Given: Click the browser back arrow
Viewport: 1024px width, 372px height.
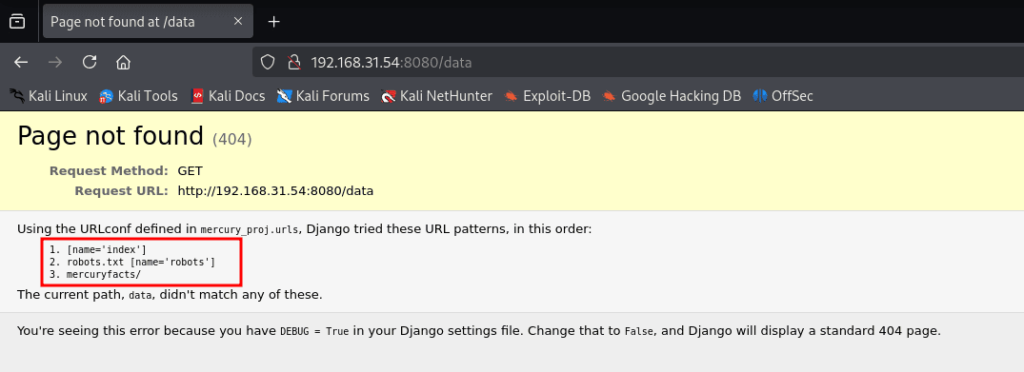Looking at the screenshot, I should pos(22,63).
